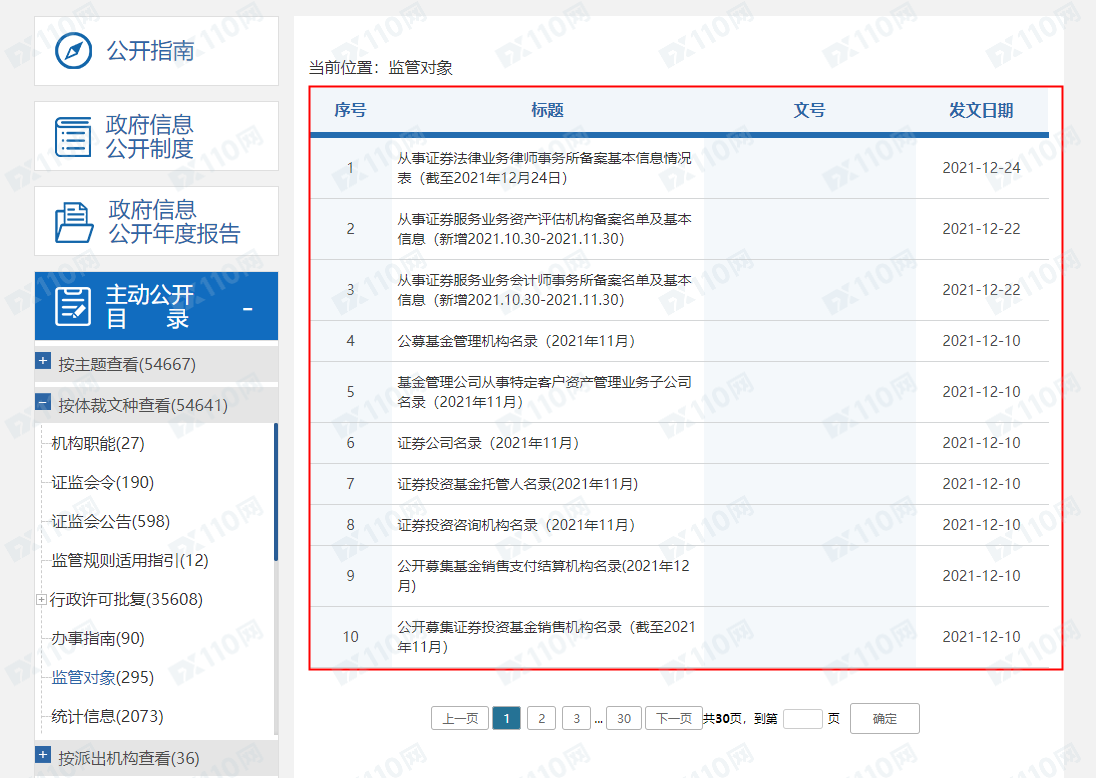Select page 1 in pagination

point(507,719)
